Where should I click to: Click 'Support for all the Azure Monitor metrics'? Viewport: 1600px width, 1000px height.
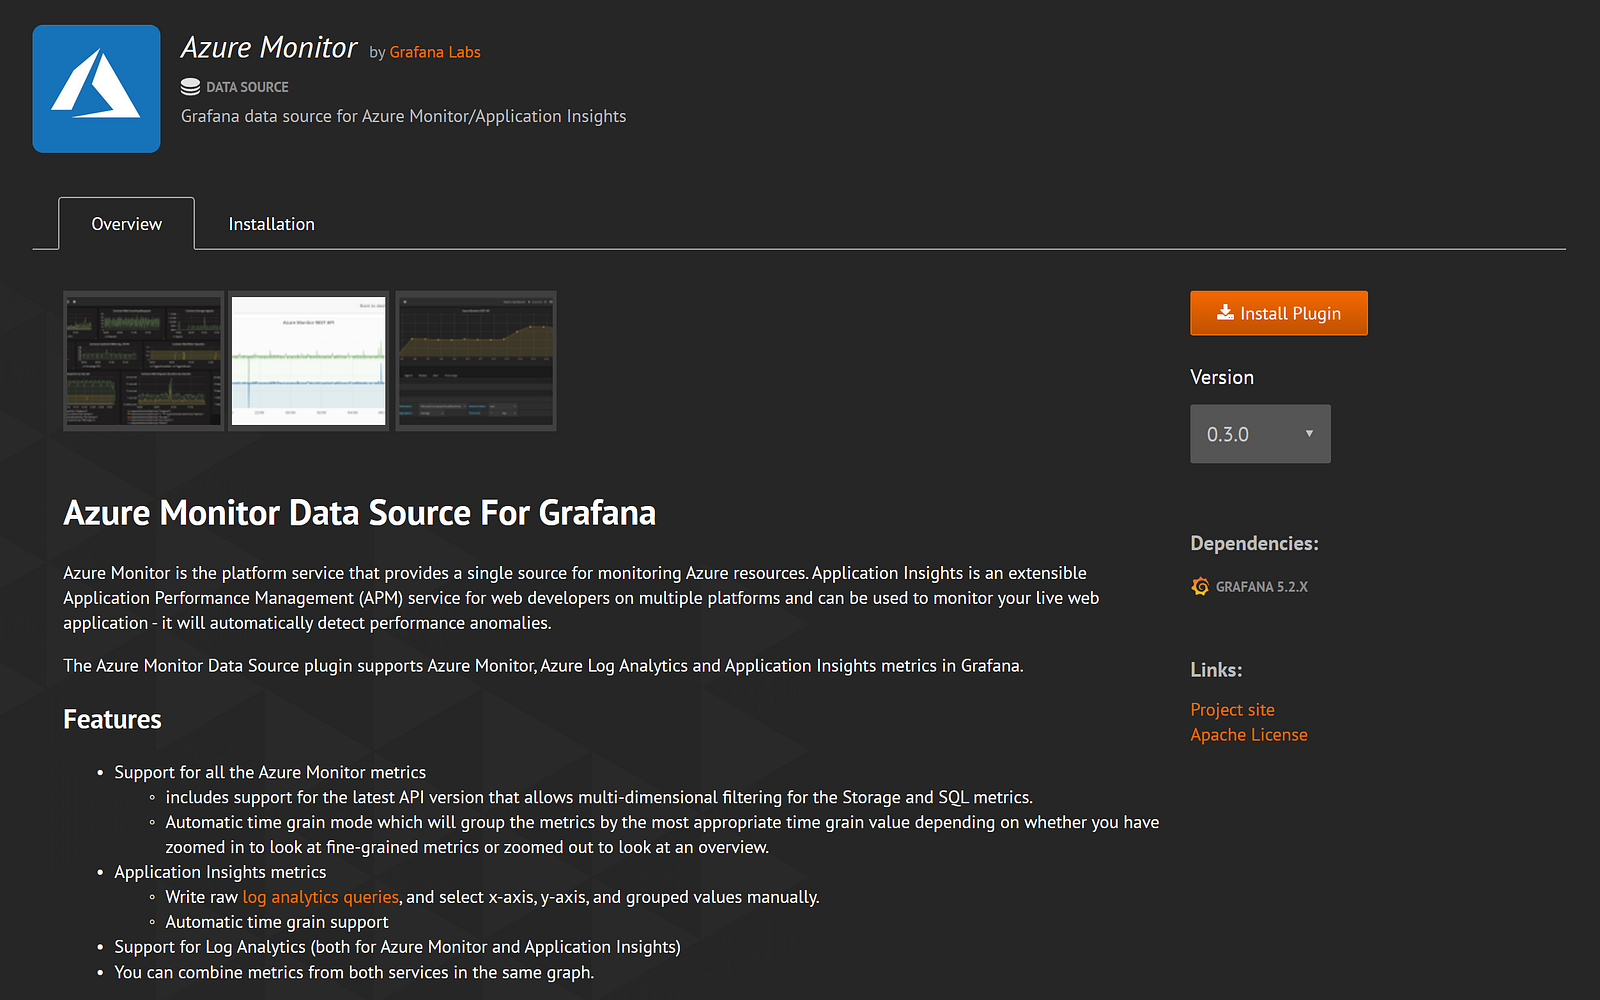[270, 772]
